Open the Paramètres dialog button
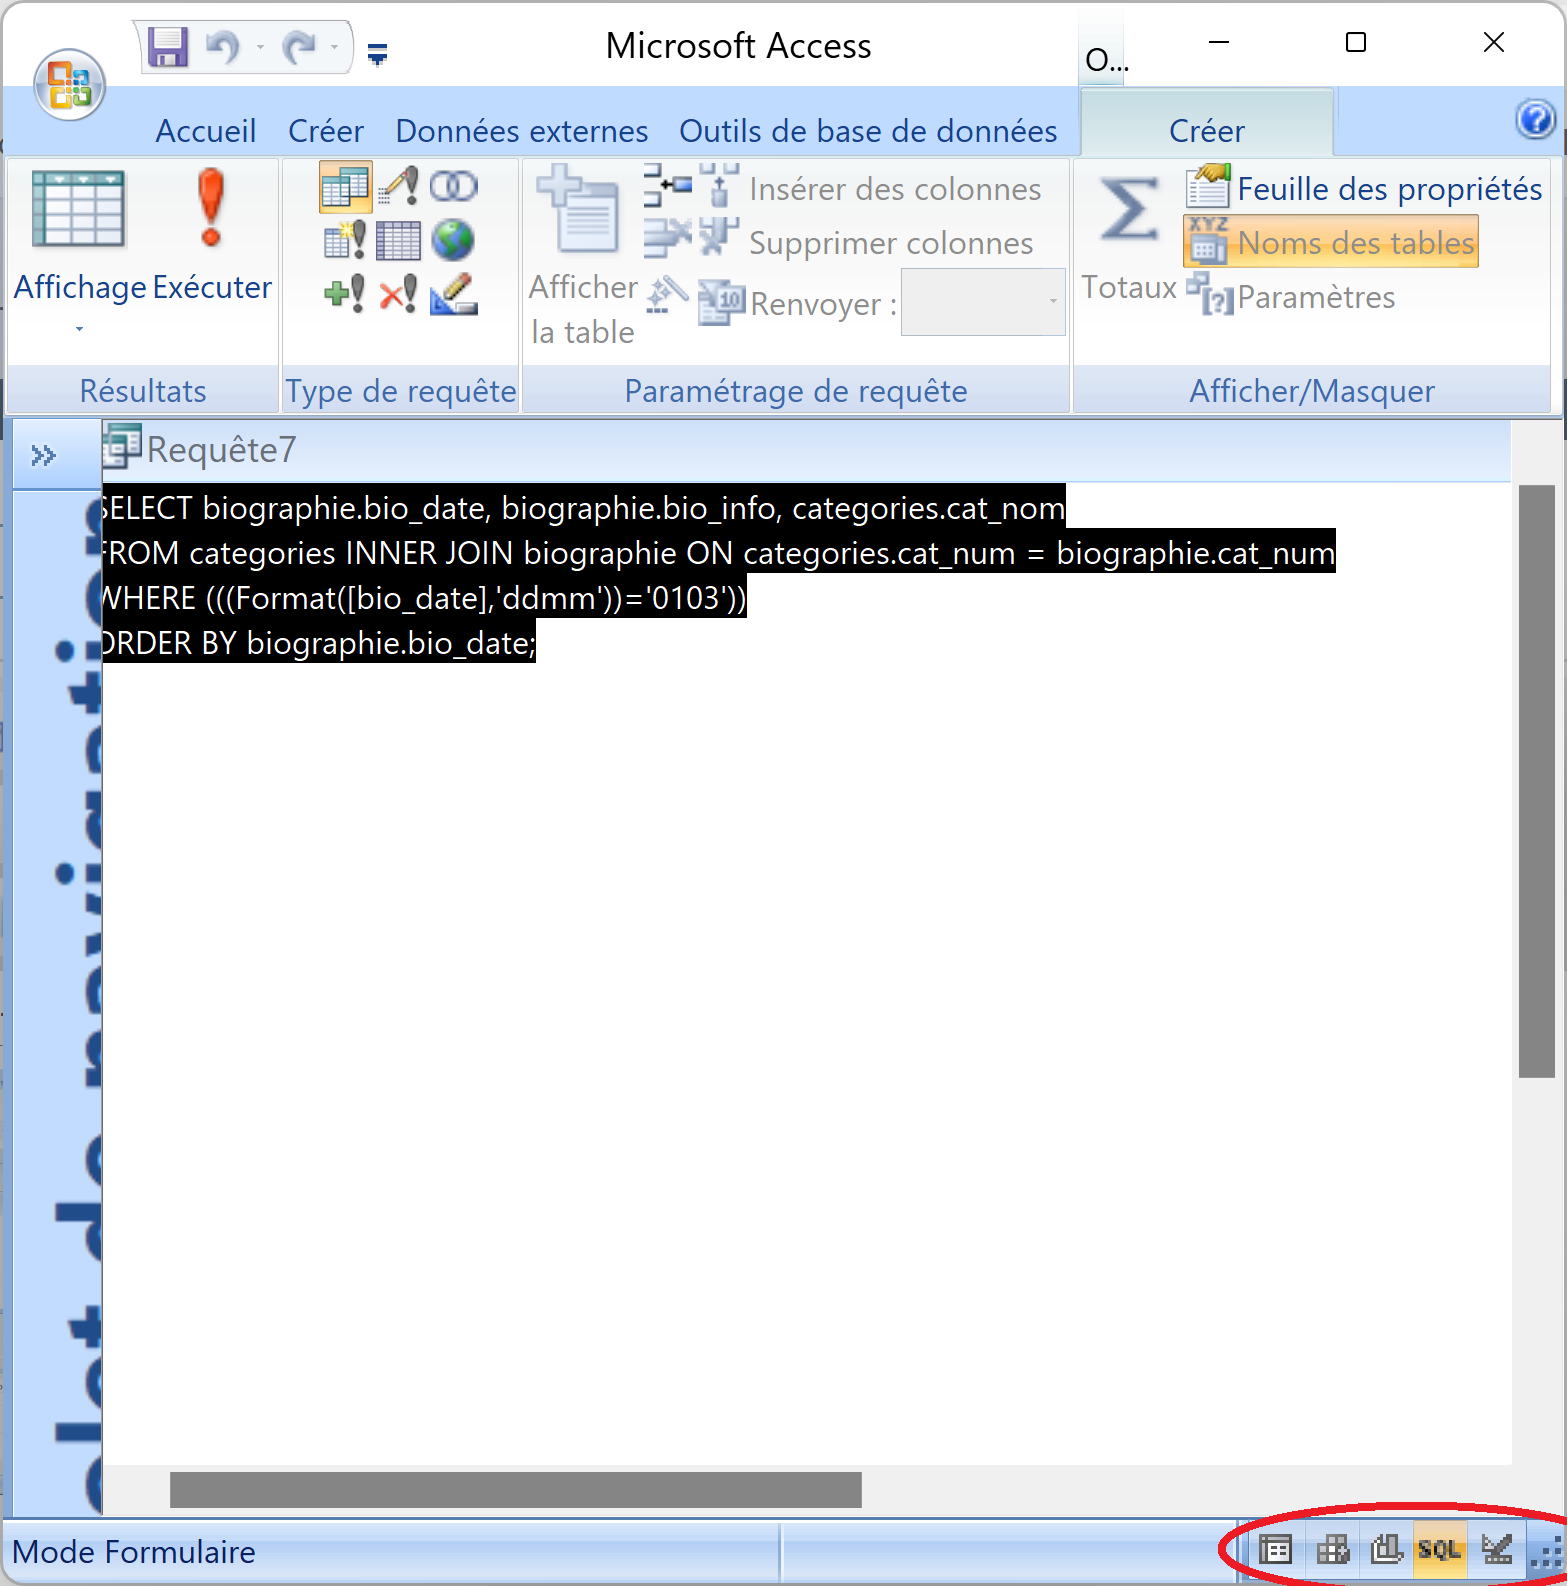Viewport: 1567px width, 1586px height. tap(1291, 296)
